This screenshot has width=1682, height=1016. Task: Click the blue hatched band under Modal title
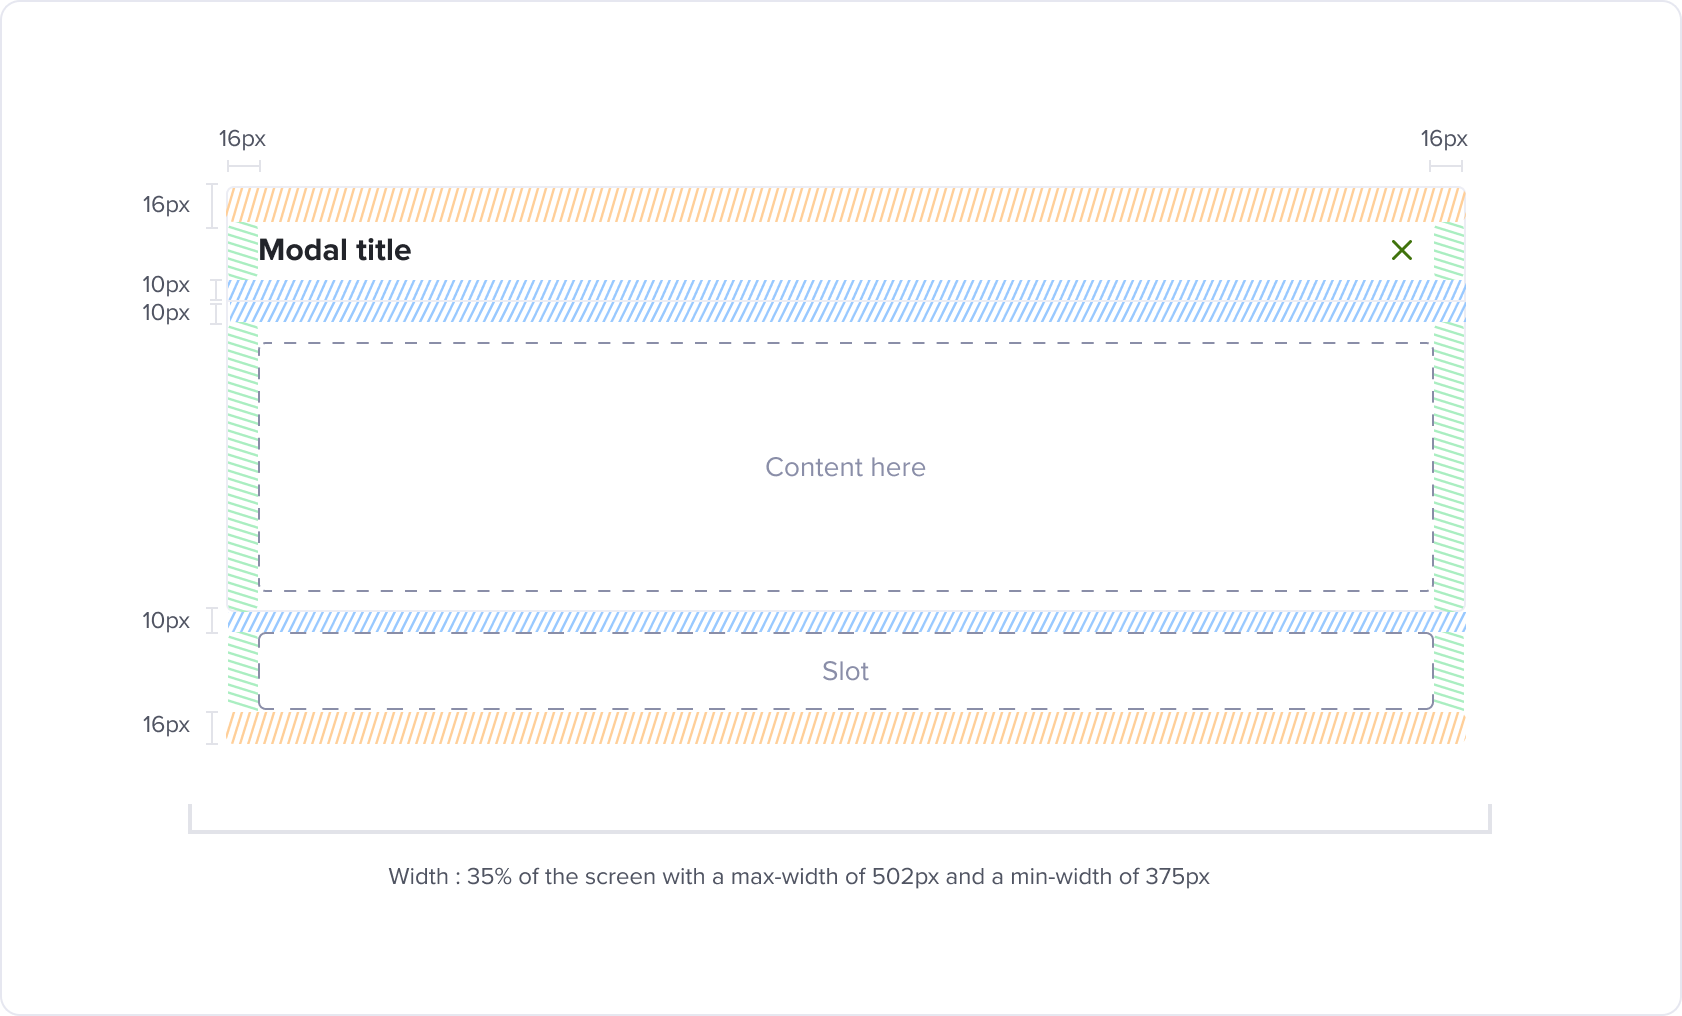[x=846, y=290]
